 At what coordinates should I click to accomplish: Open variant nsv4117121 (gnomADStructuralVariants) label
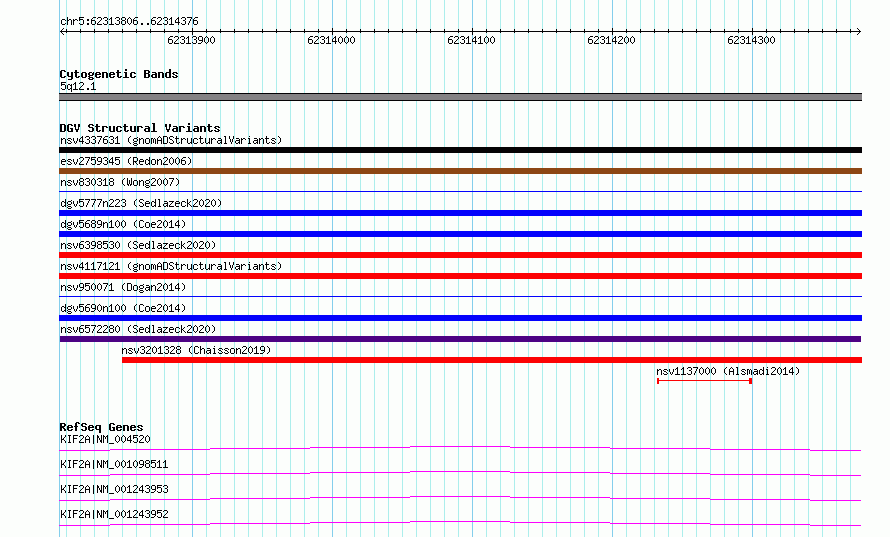pos(171,266)
